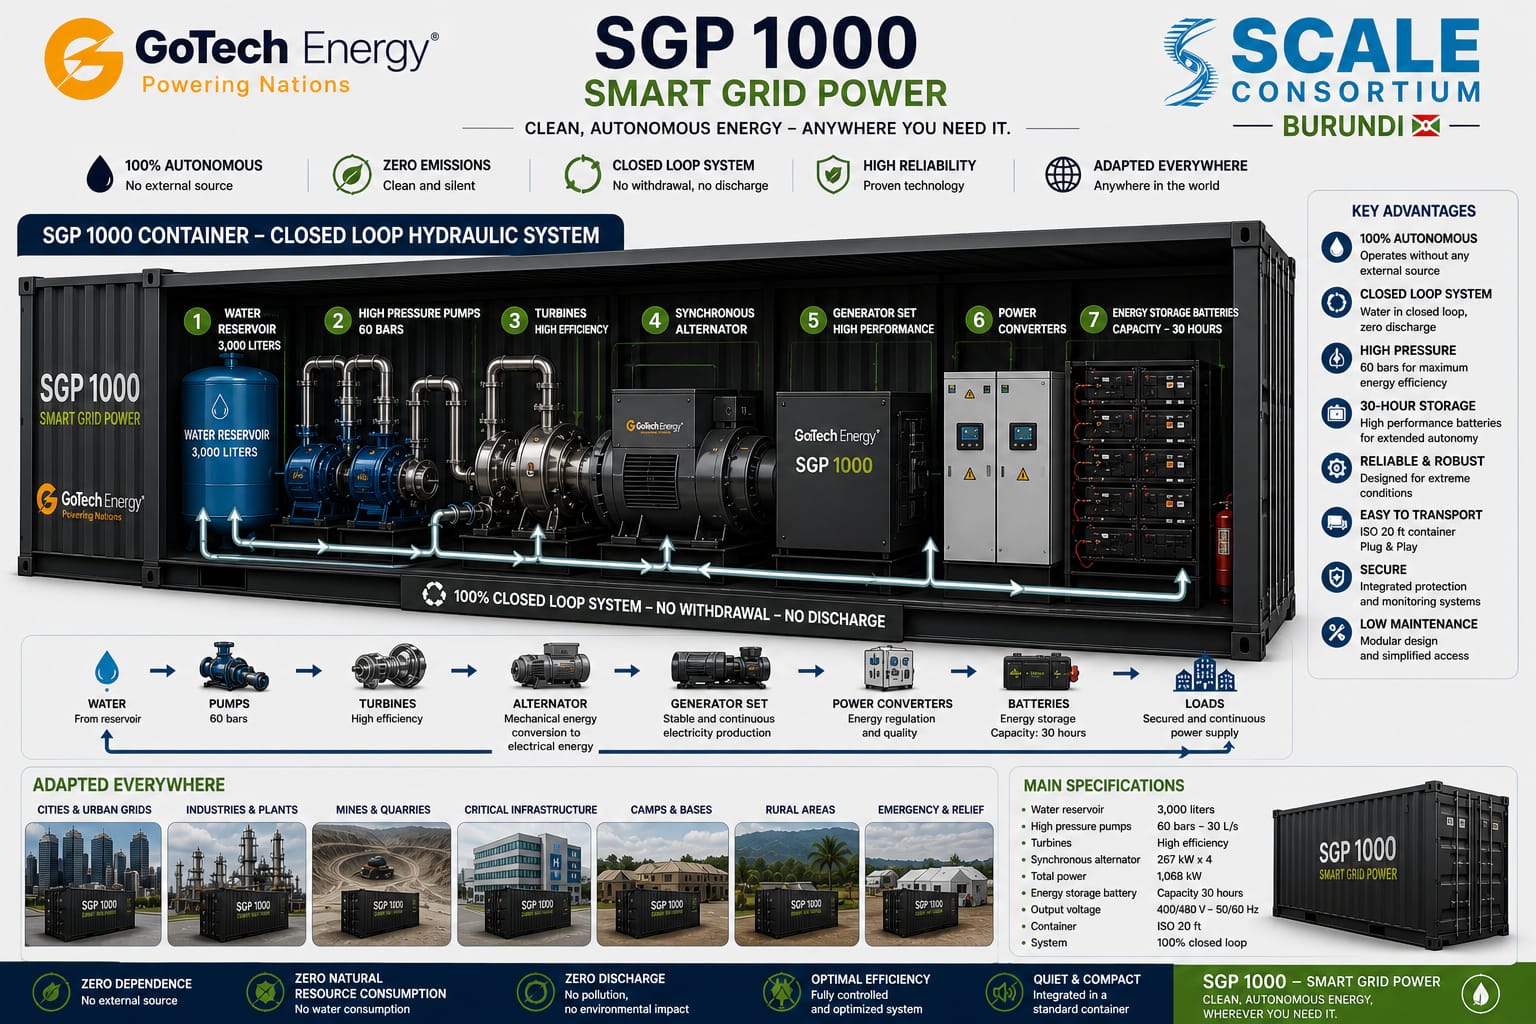
Task: Click the GoTech Energy orange lightning logo
Action: 84,58
